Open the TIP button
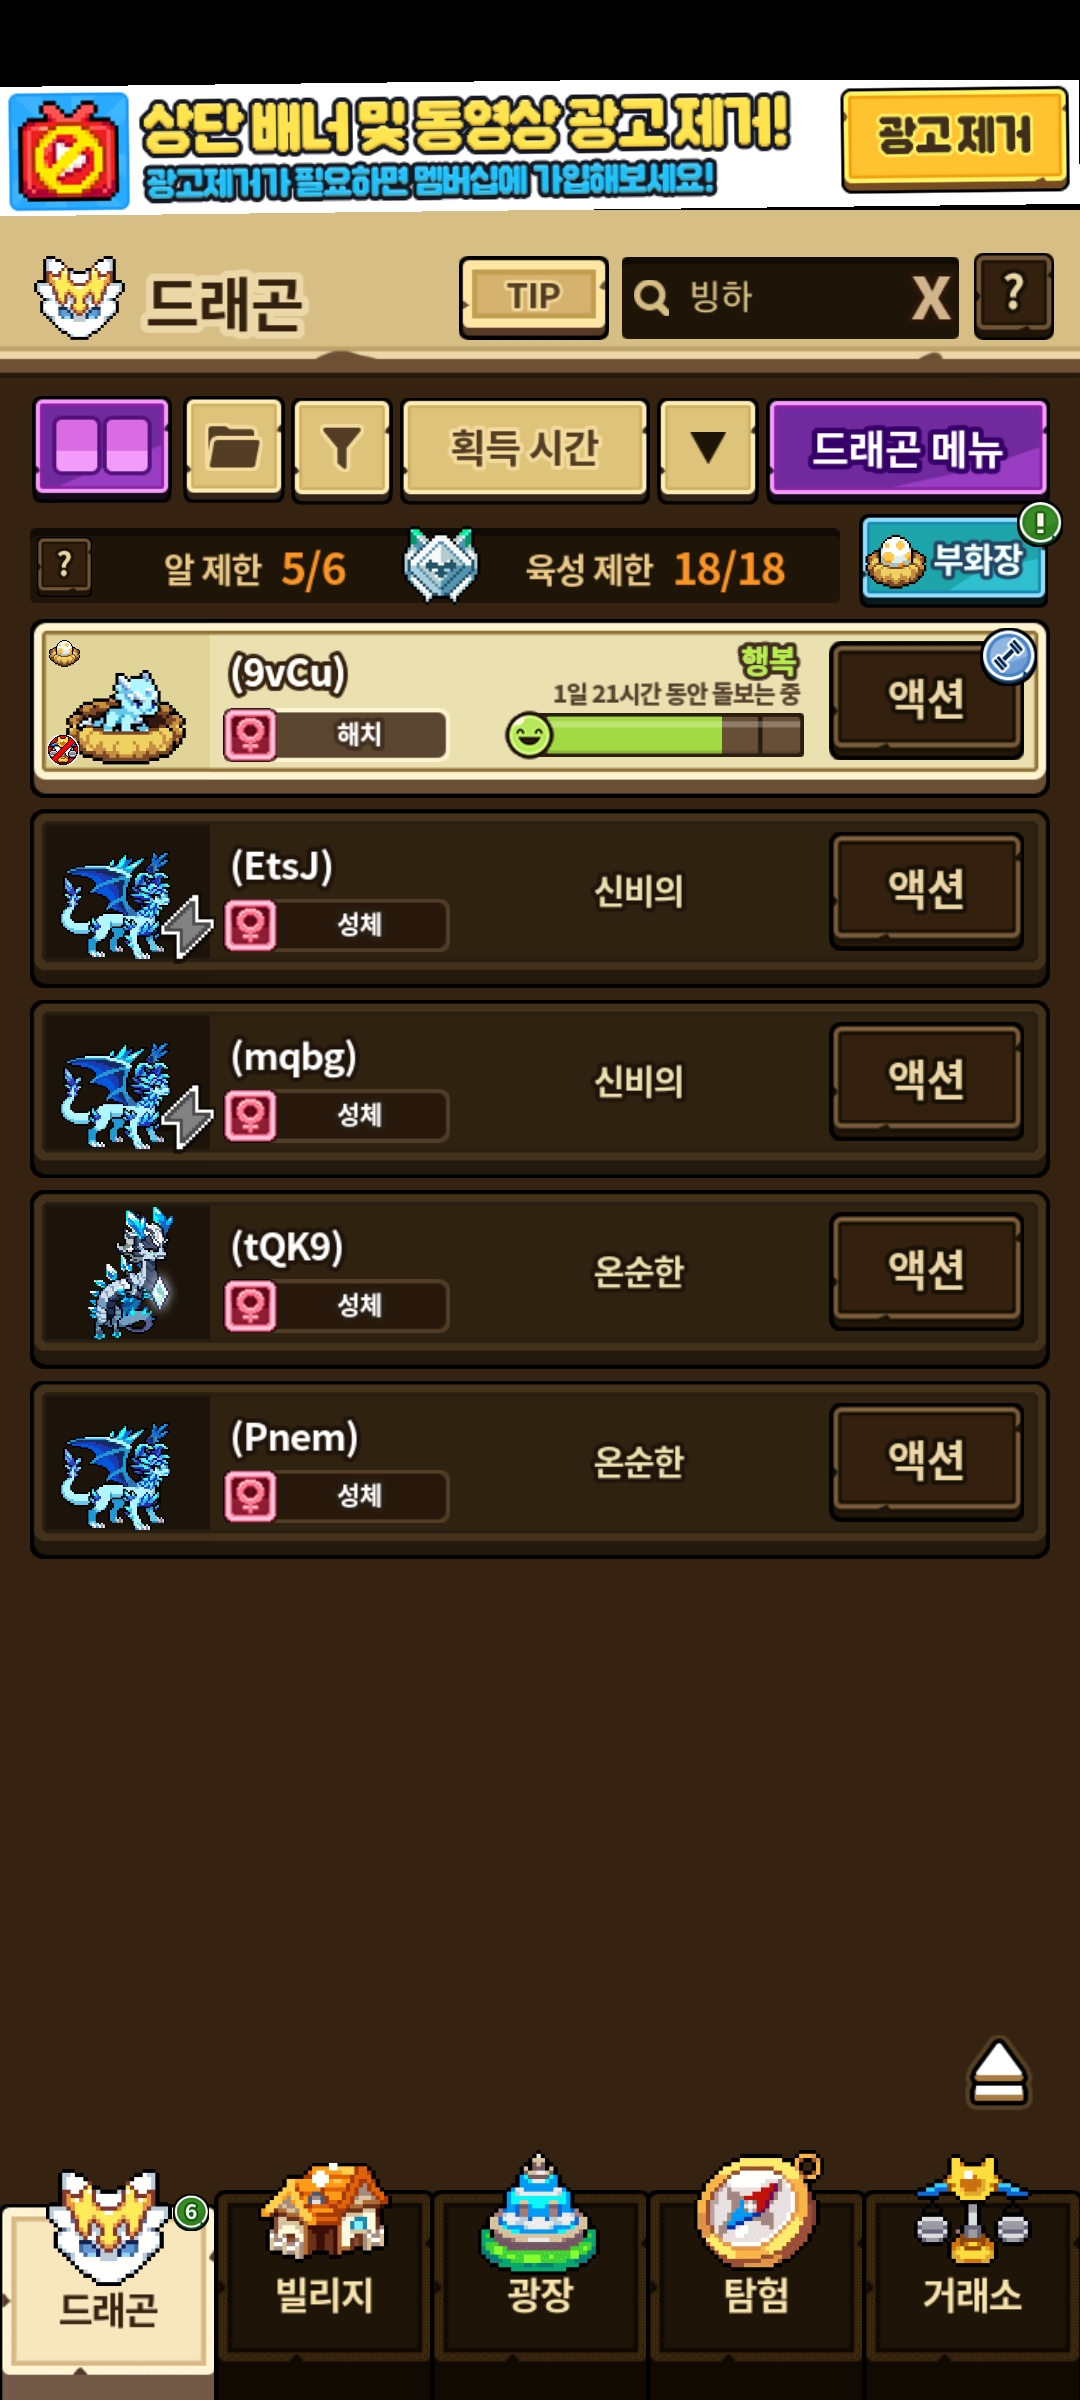 (x=533, y=297)
